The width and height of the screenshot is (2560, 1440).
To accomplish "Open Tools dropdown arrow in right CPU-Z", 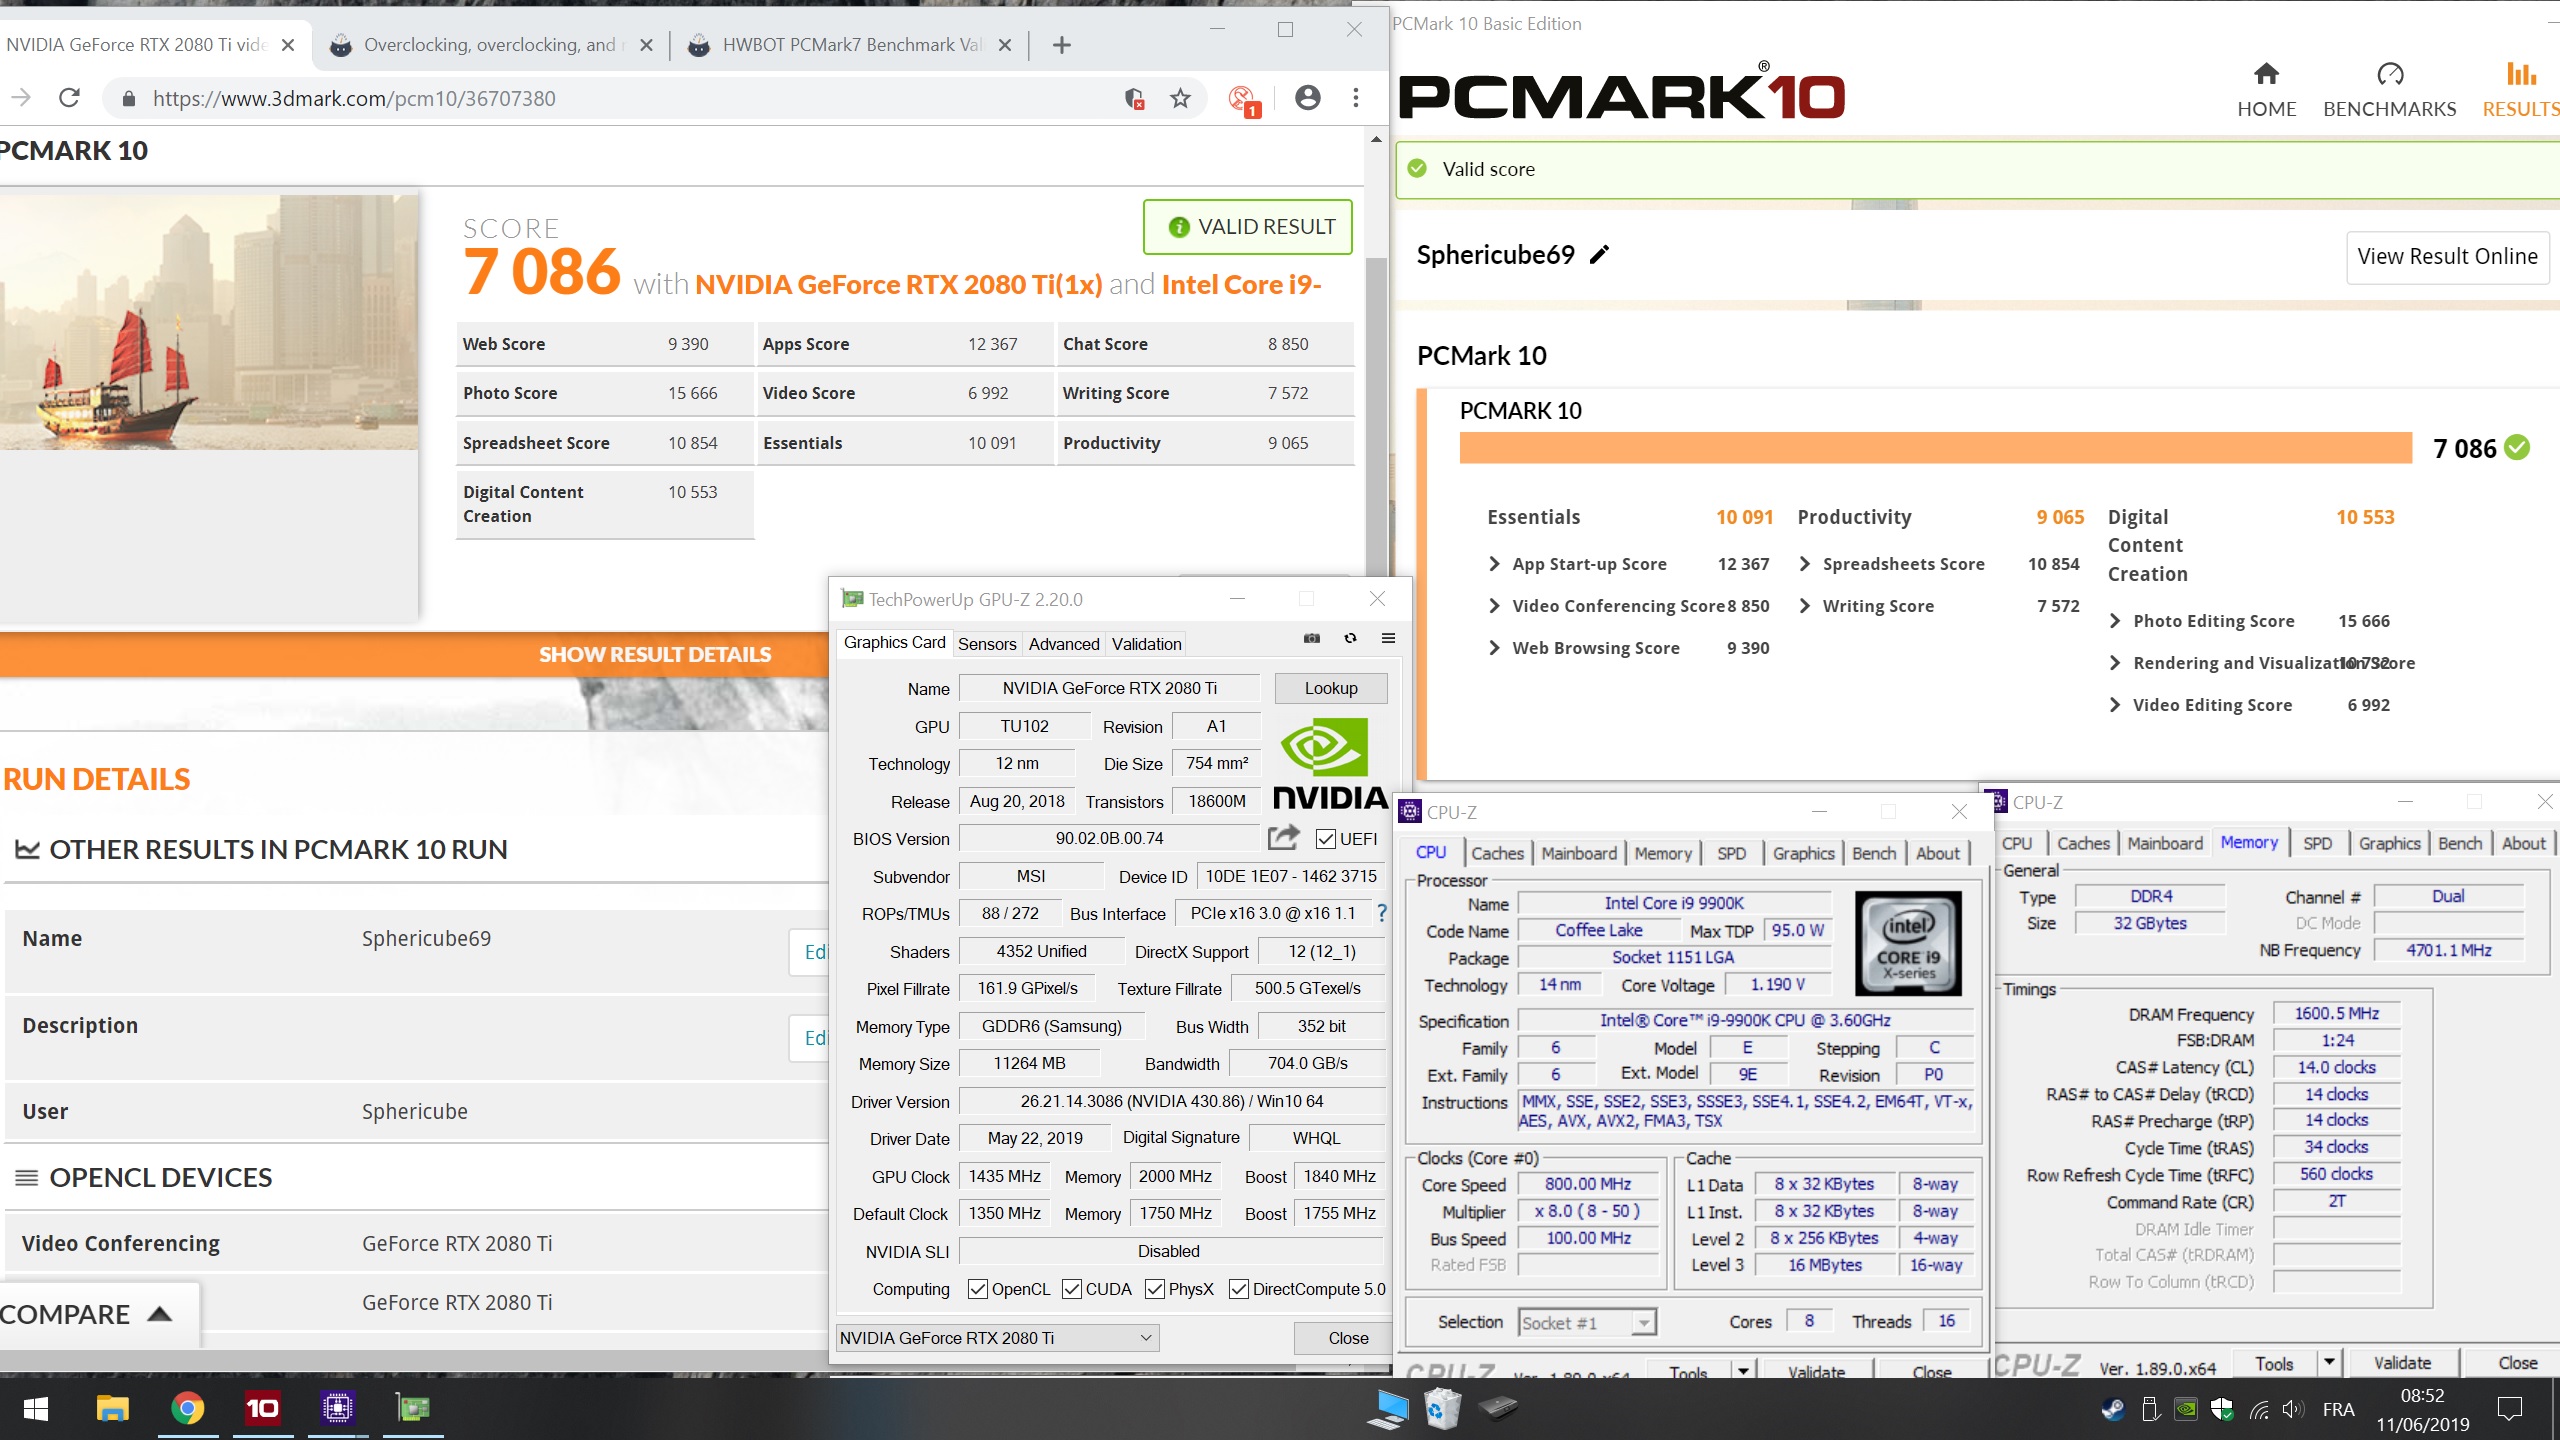I will pyautogui.click(x=2329, y=1363).
